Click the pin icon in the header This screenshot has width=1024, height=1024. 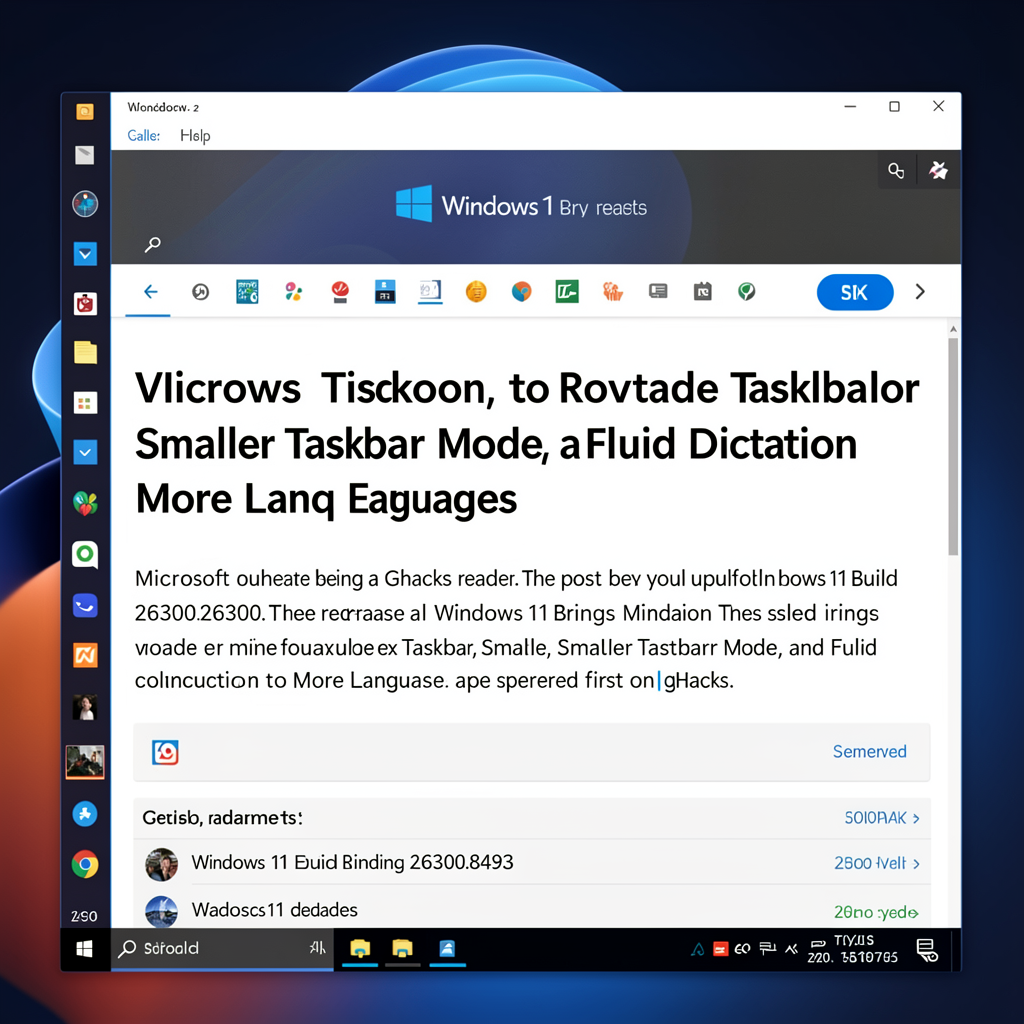[x=938, y=171]
